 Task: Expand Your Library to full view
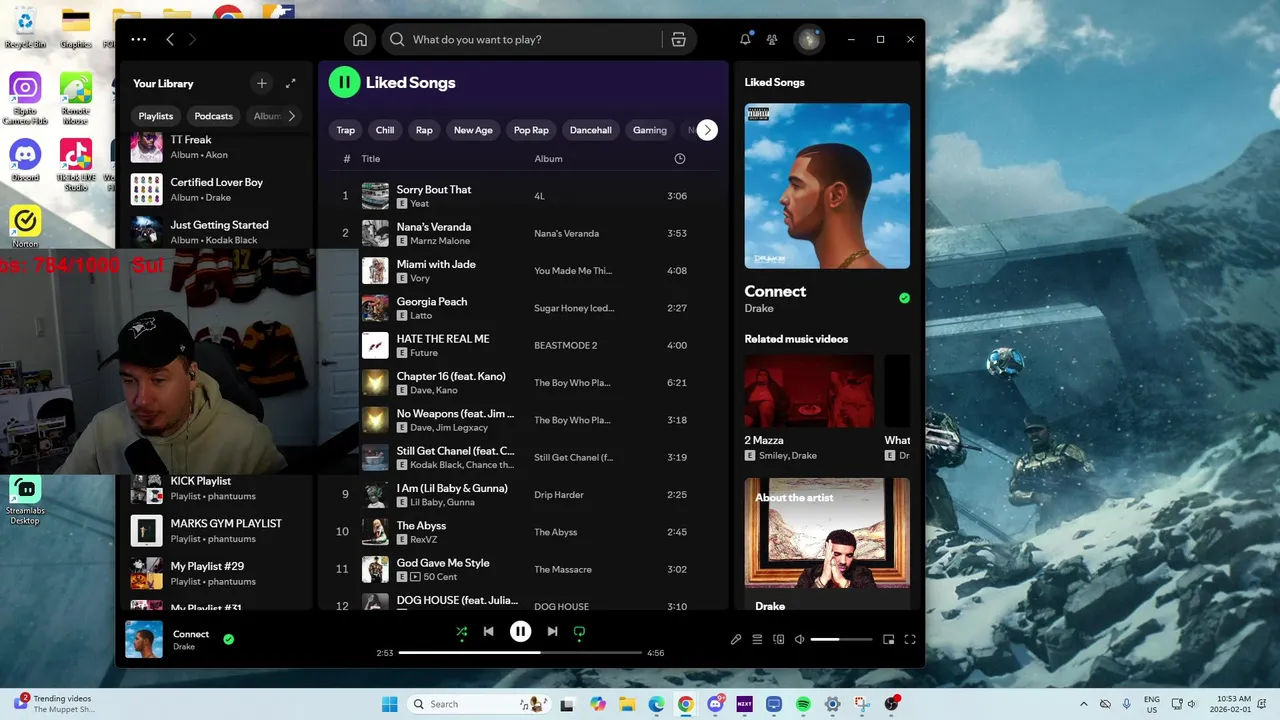[290, 83]
